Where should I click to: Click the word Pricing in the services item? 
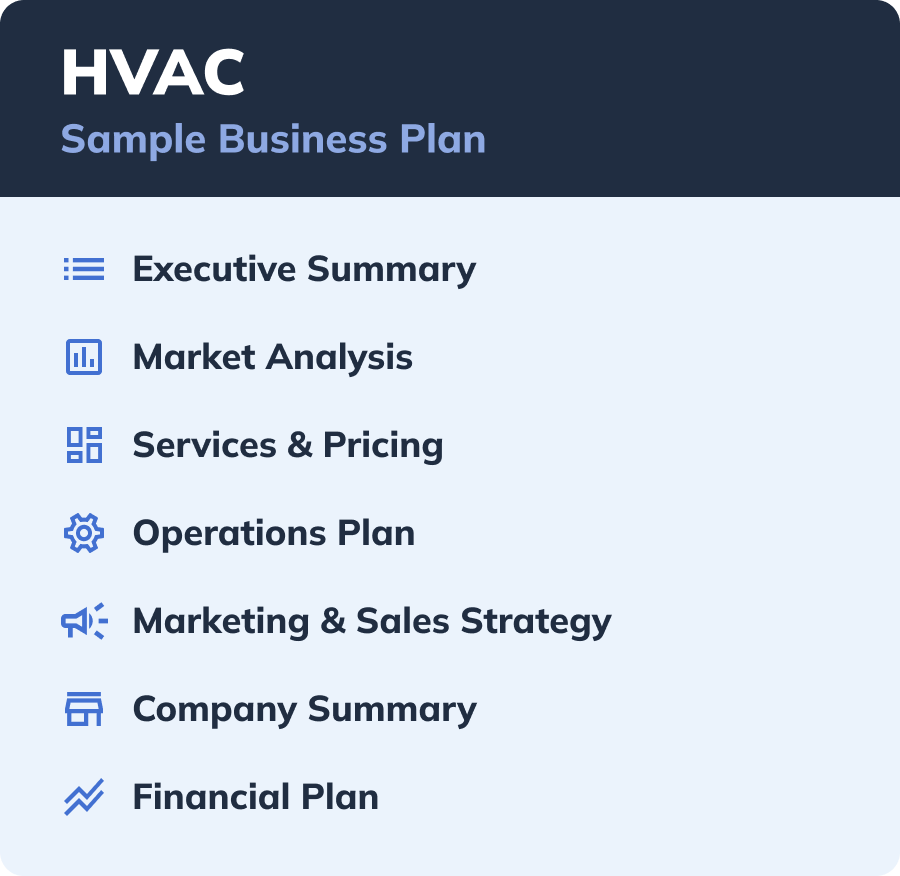[383, 445]
